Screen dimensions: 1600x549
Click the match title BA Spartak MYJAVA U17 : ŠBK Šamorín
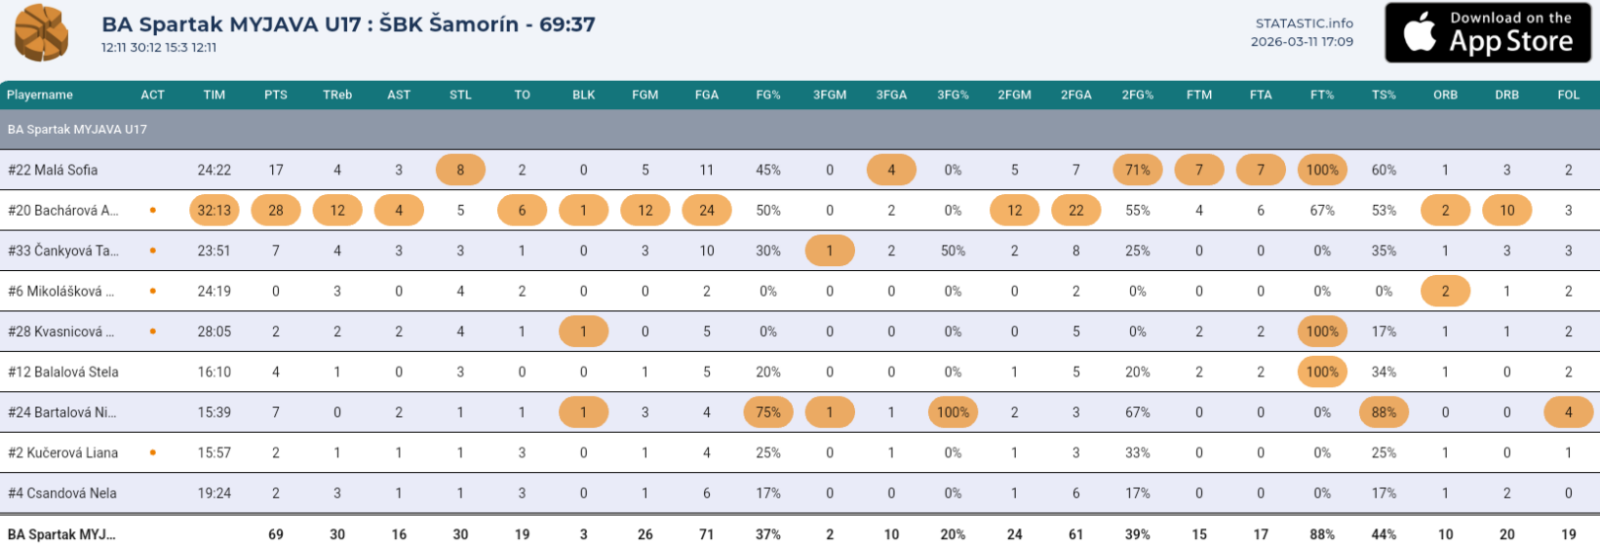point(348,24)
